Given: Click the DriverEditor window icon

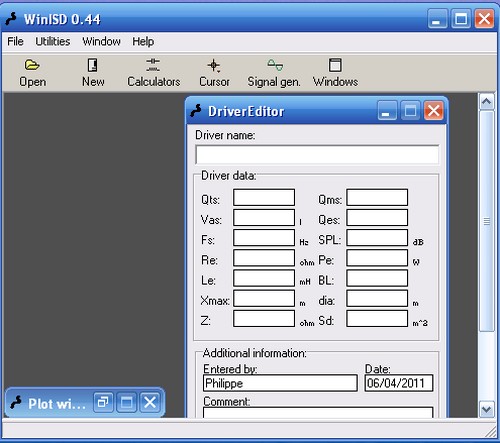Looking at the screenshot, I should coord(196,111).
